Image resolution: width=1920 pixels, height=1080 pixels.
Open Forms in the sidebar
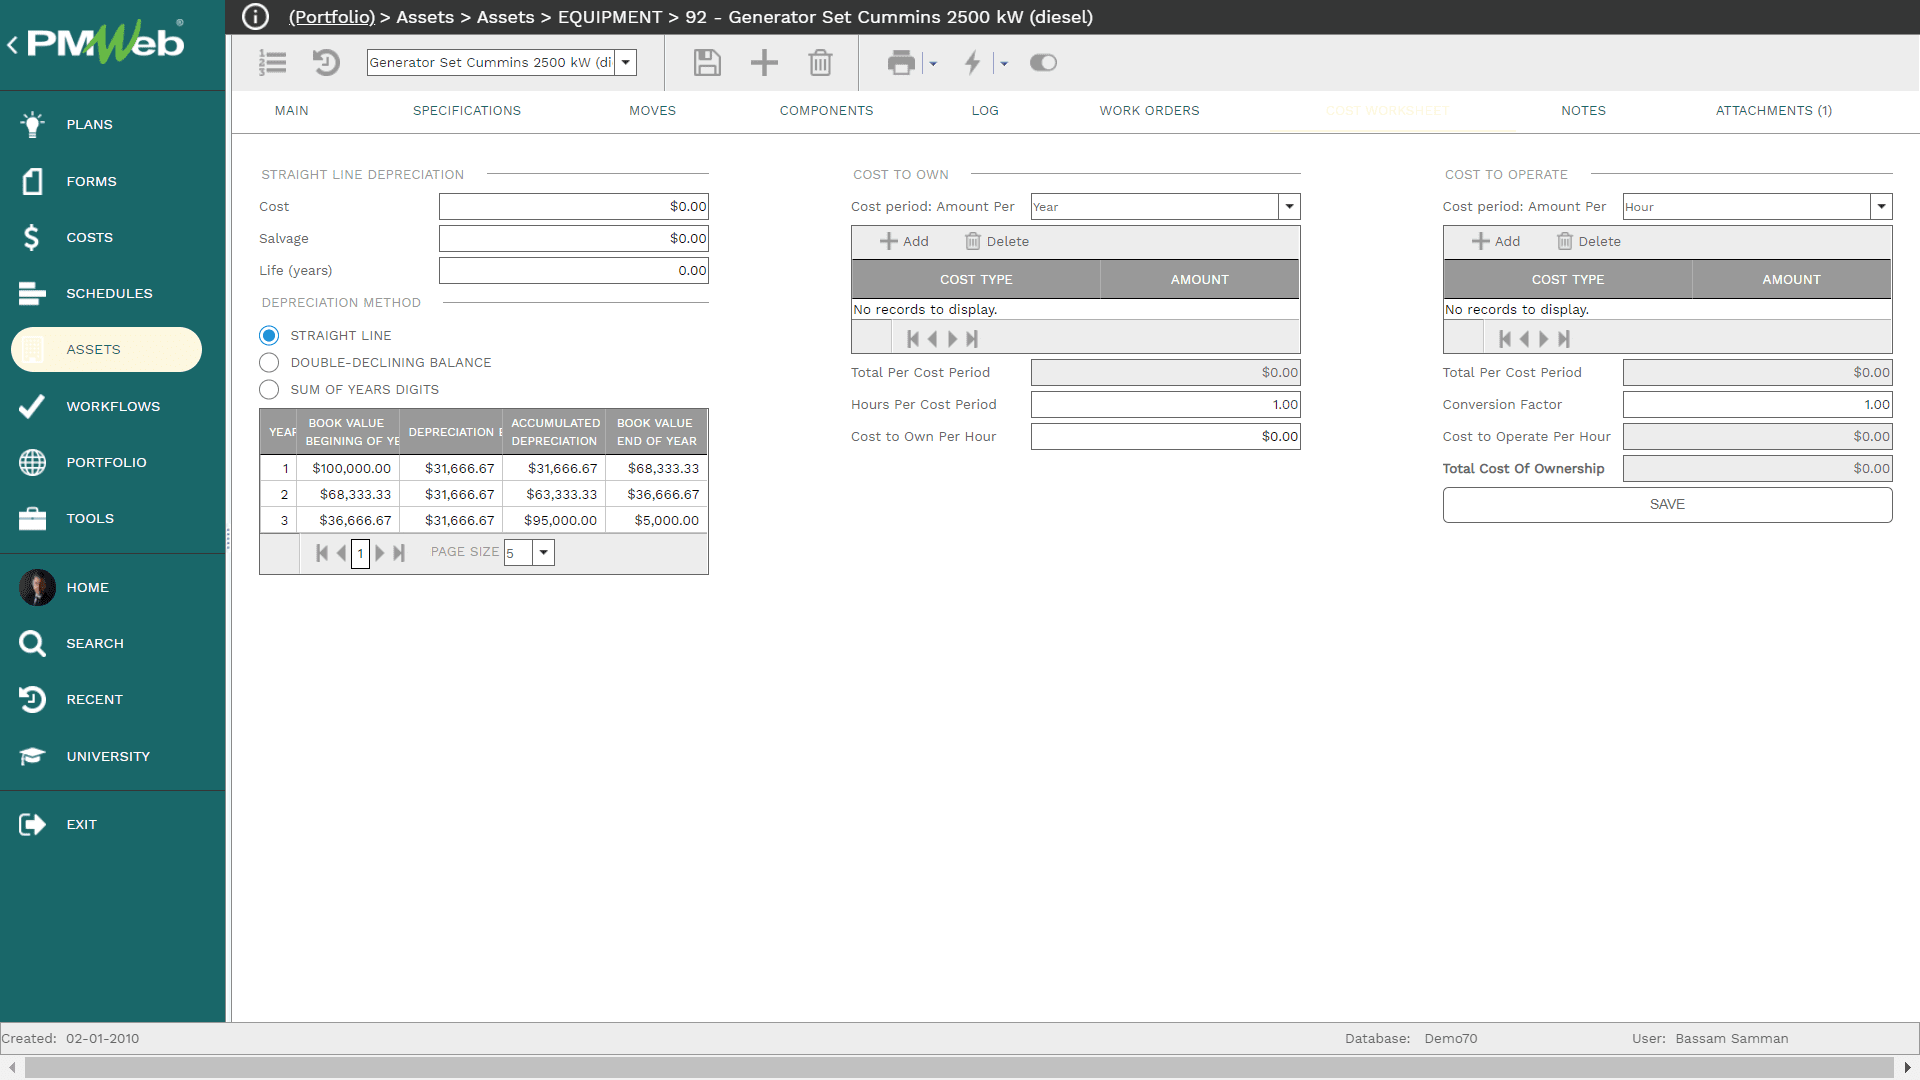(x=91, y=181)
